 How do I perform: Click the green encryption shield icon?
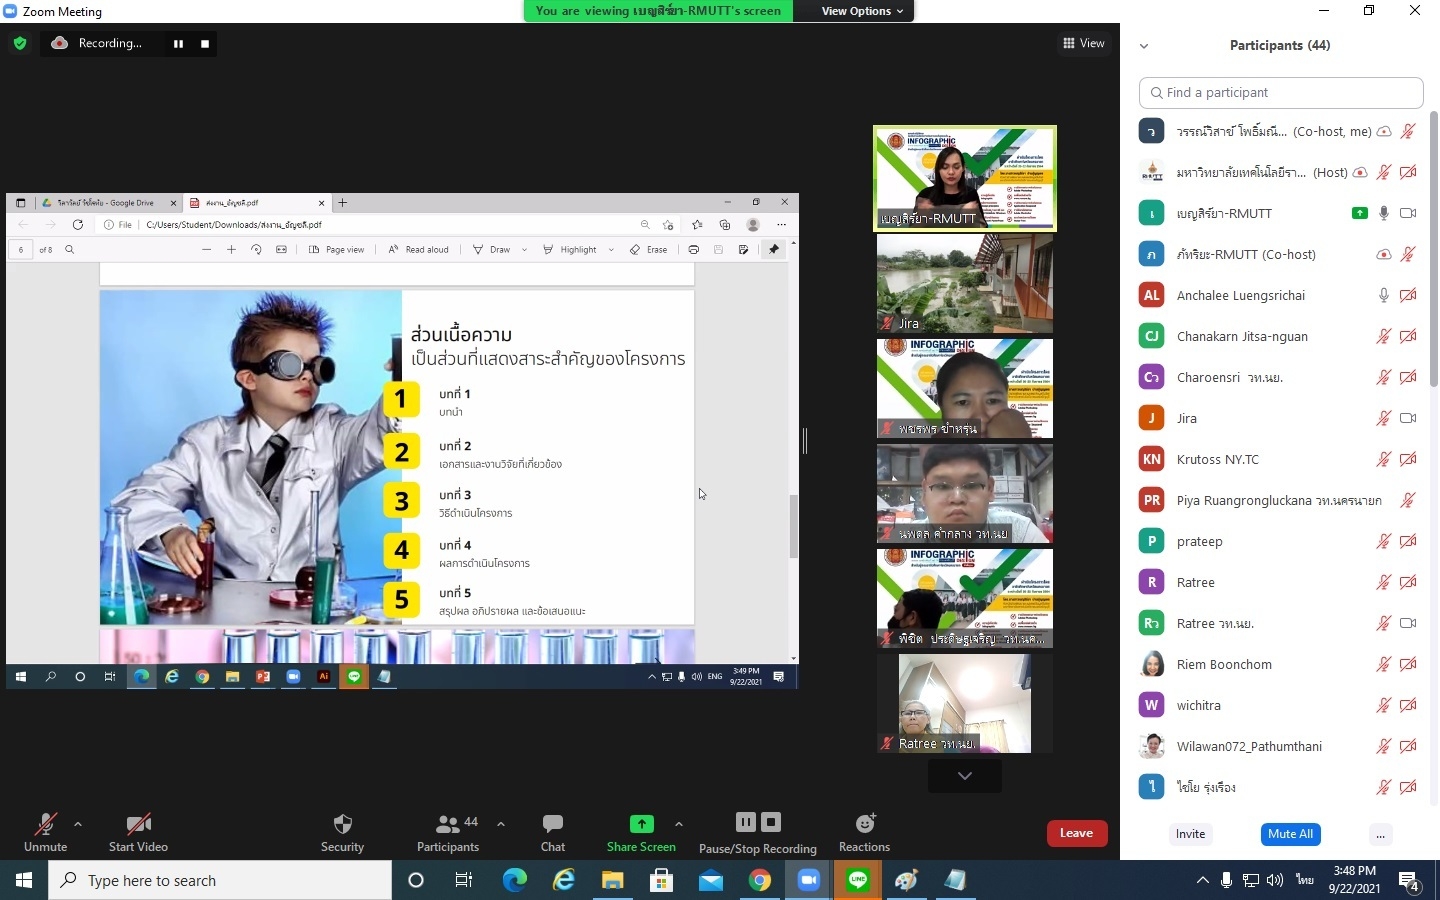pos(20,43)
